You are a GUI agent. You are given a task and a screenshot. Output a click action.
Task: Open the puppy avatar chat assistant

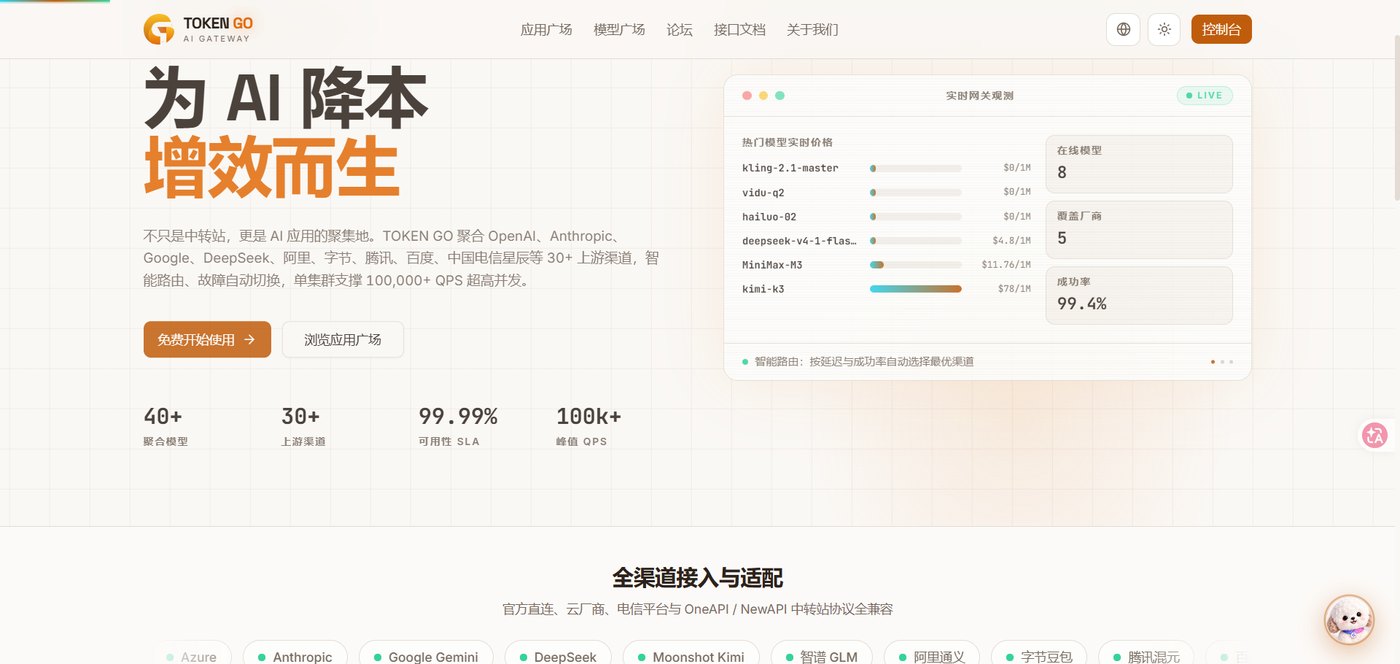coord(1349,619)
